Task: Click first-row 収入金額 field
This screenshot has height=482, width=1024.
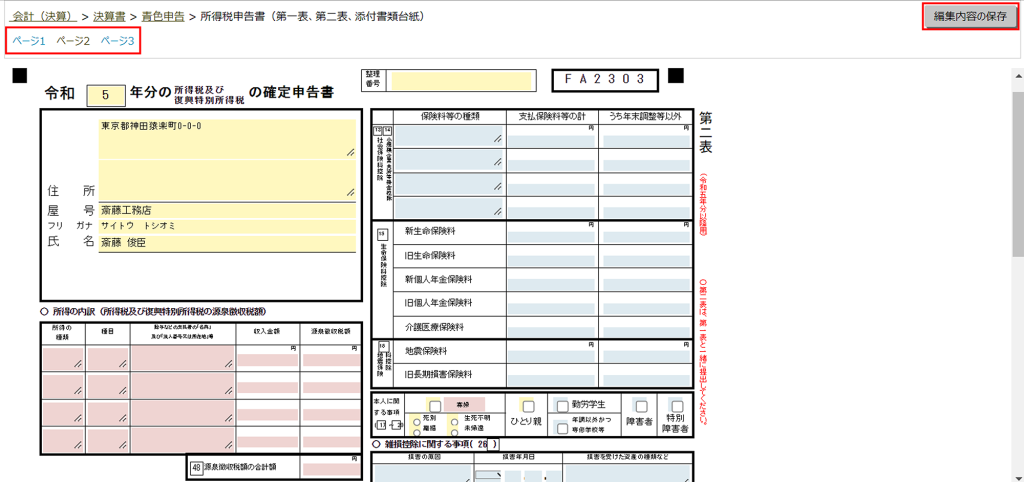Action: (x=267, y=359)
